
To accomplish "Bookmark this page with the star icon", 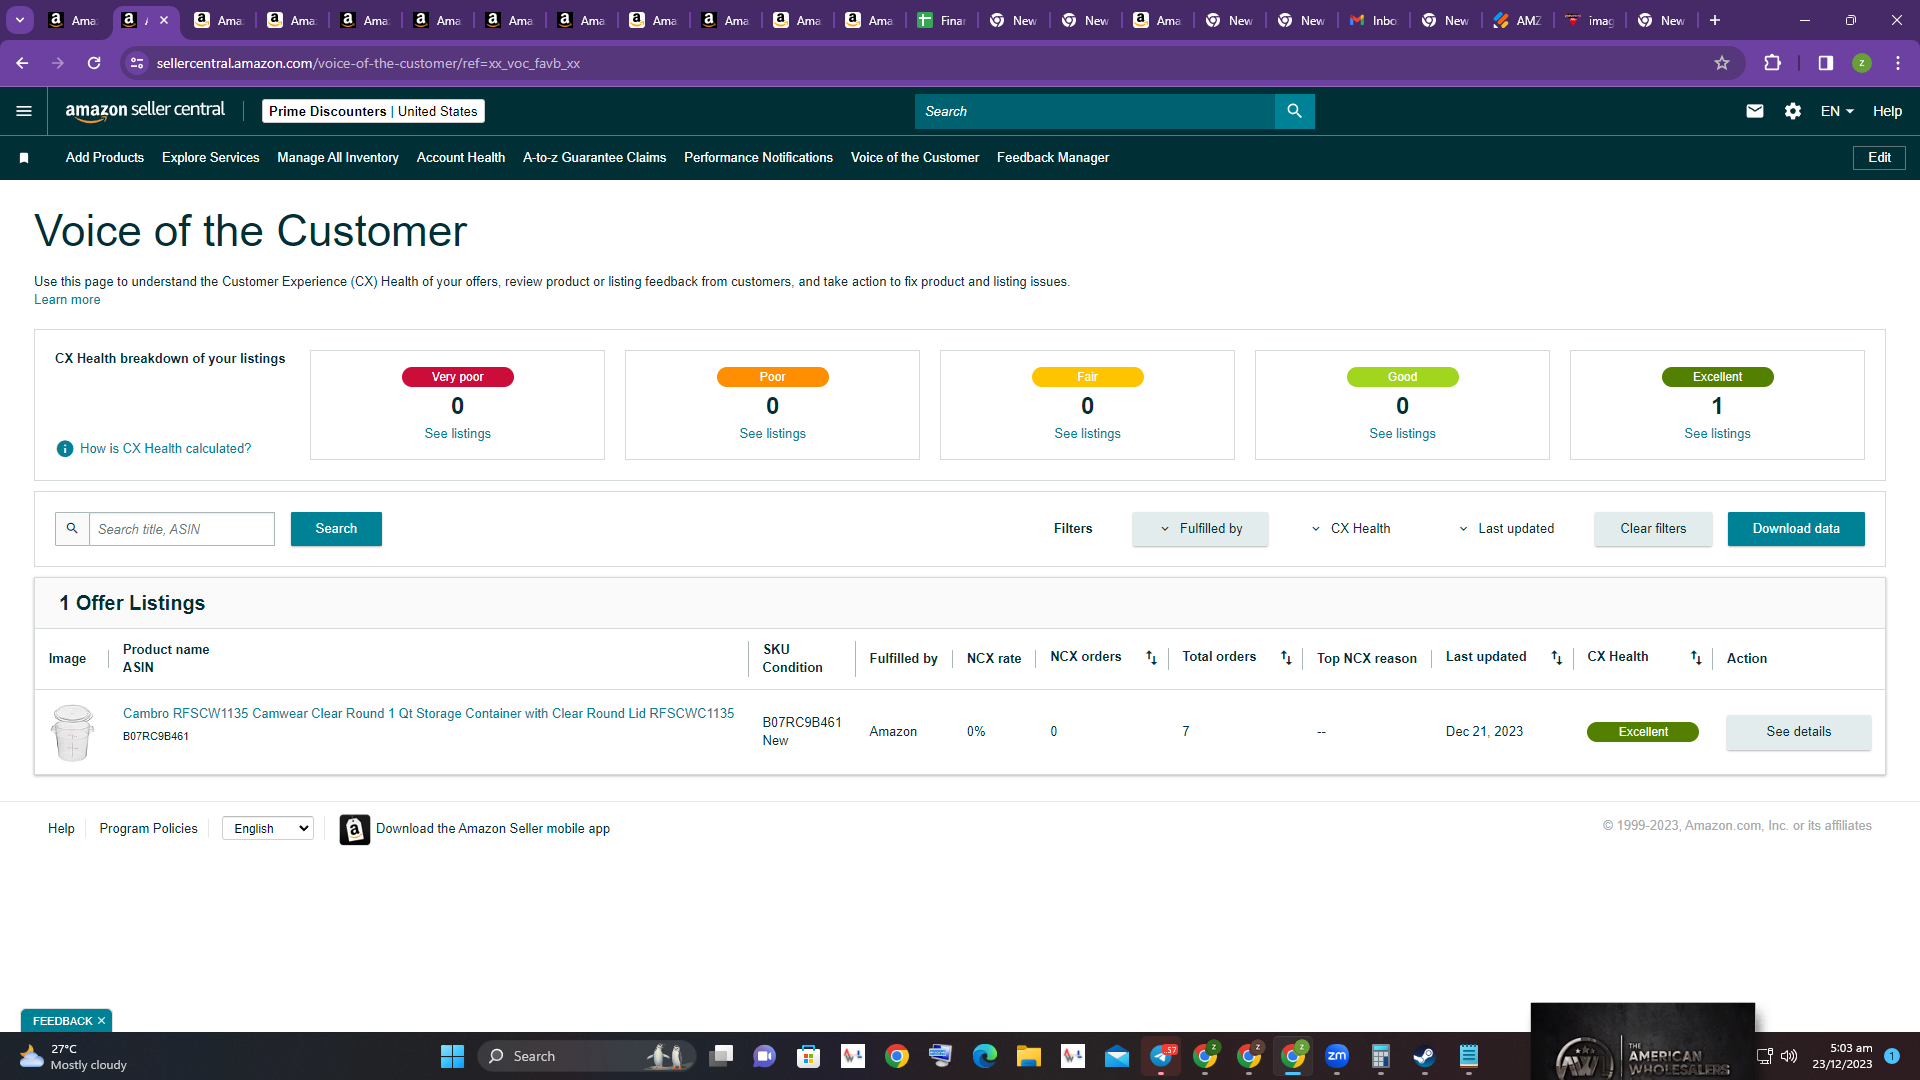I will pos(1722,63).
